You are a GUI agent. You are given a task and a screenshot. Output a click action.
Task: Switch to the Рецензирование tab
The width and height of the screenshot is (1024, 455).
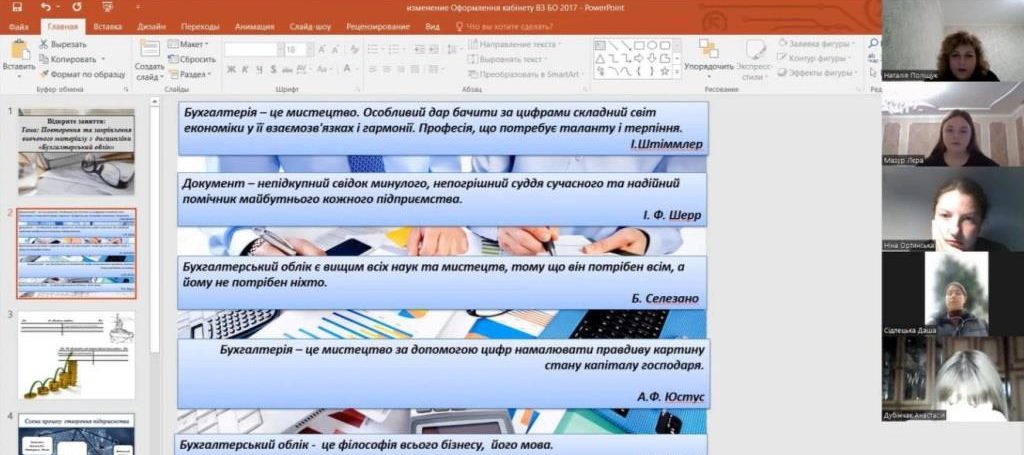(378, 27)
